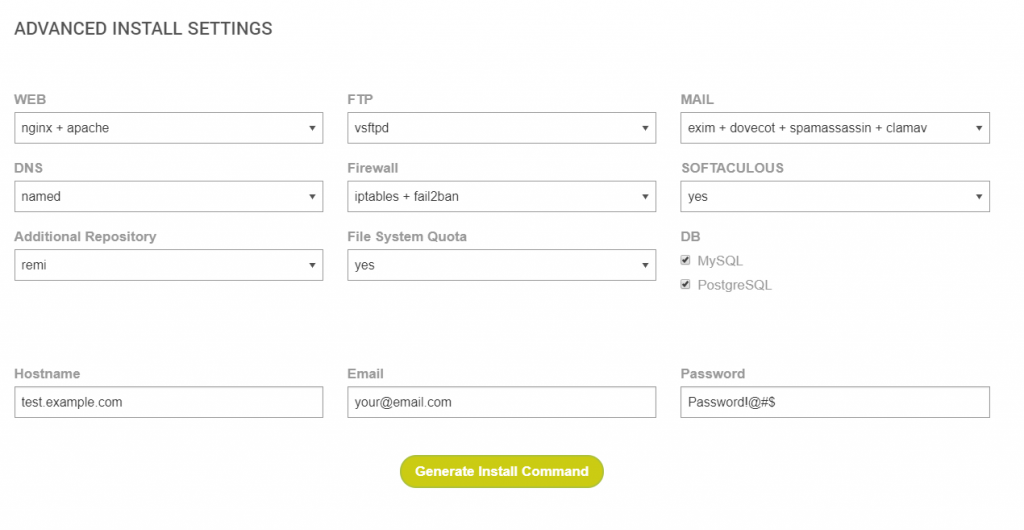The width and height of the screenshot is (1024, 530).
Task: Select the Password input field
Action: (x=834, y=402)
